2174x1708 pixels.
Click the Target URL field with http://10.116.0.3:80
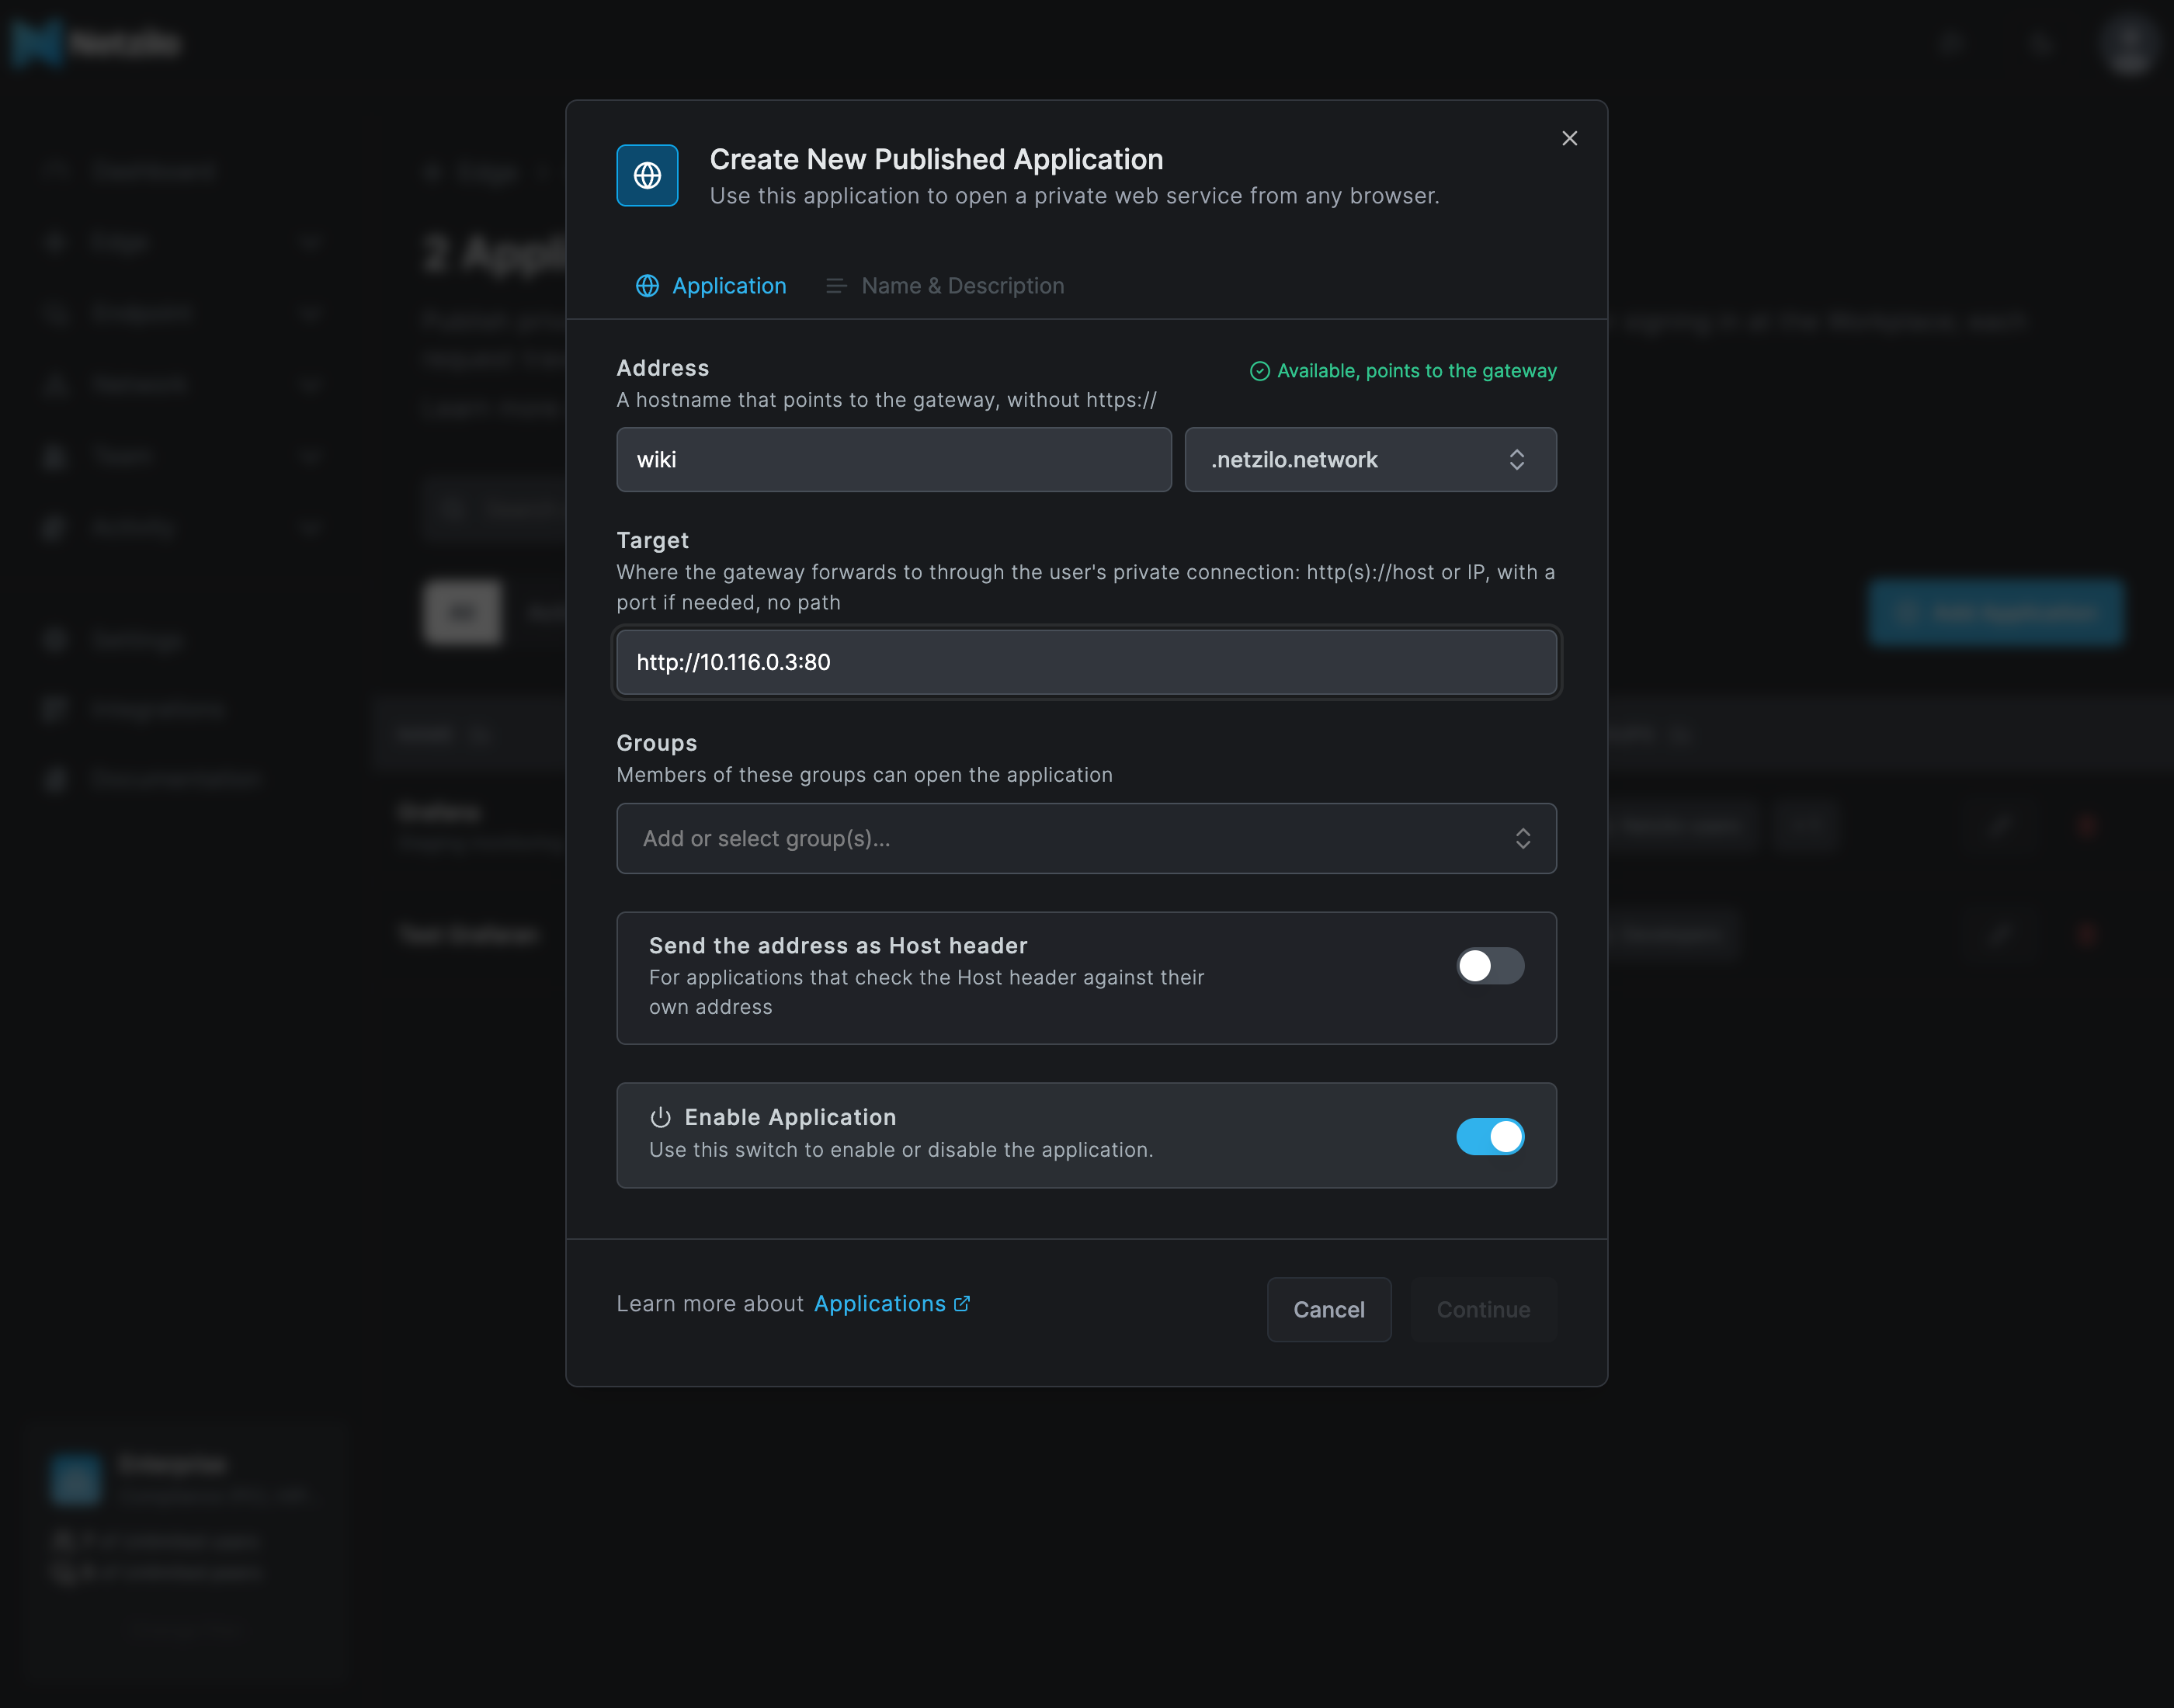[x=1086, y=662]
